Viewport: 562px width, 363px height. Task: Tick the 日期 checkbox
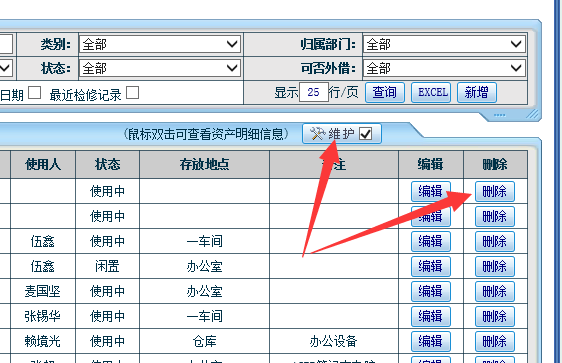tap(34, 93)
